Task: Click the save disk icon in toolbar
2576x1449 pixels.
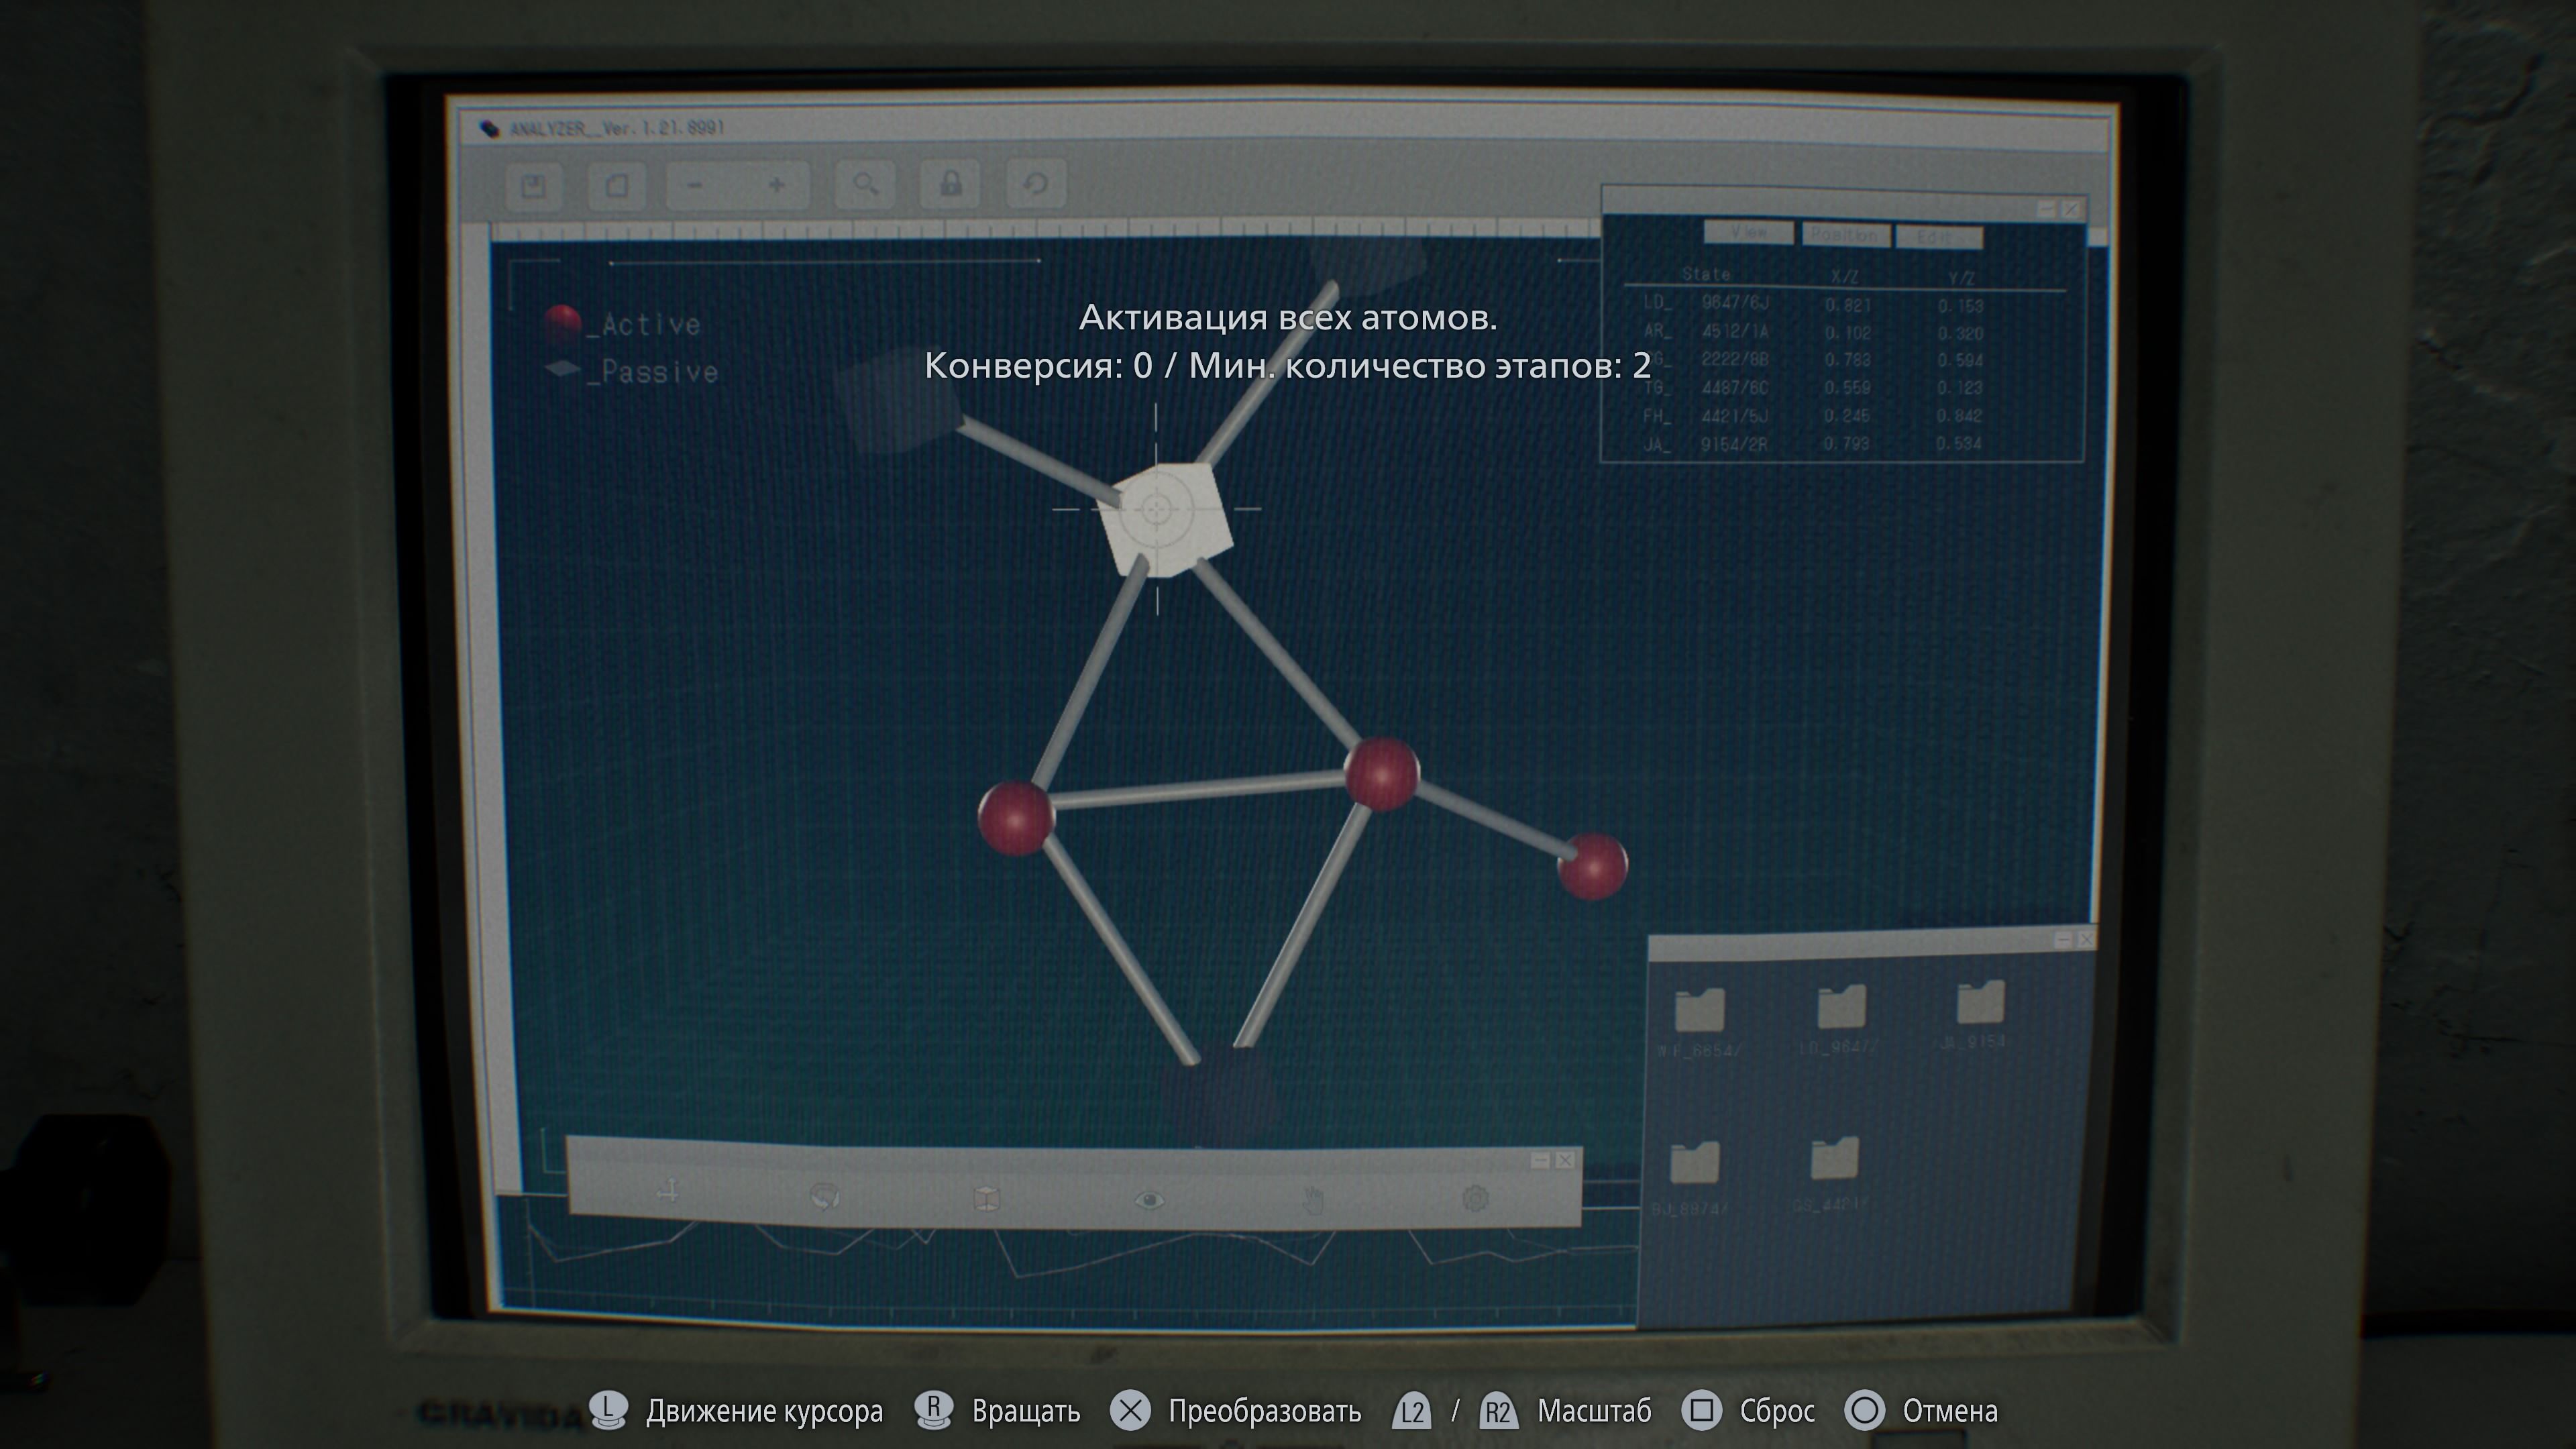Action: [533, 186]
